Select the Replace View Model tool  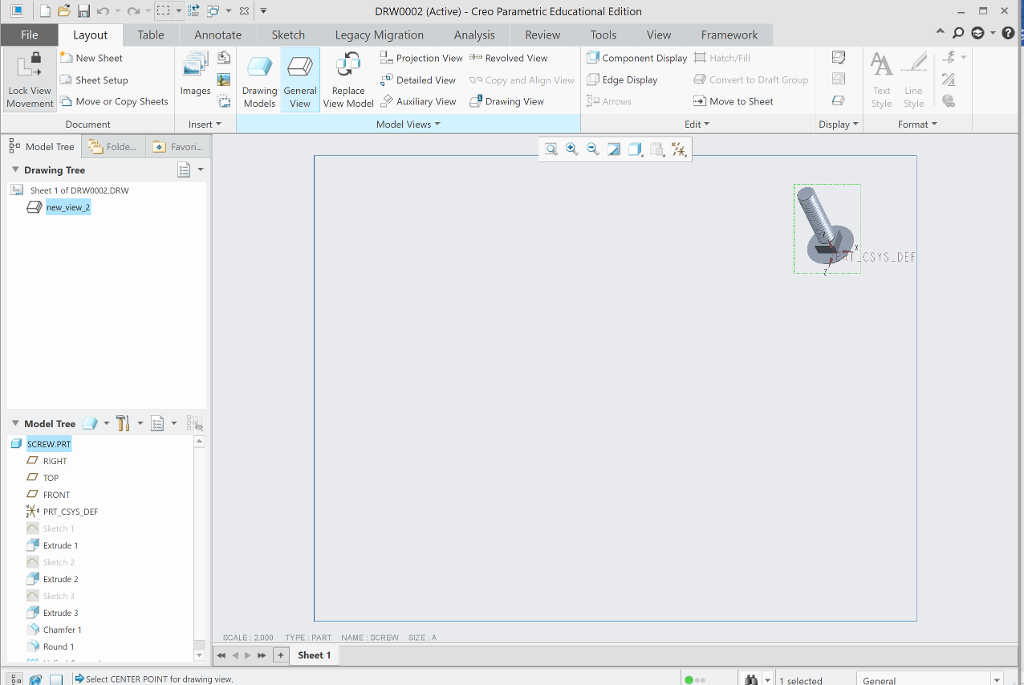point(348,80)
